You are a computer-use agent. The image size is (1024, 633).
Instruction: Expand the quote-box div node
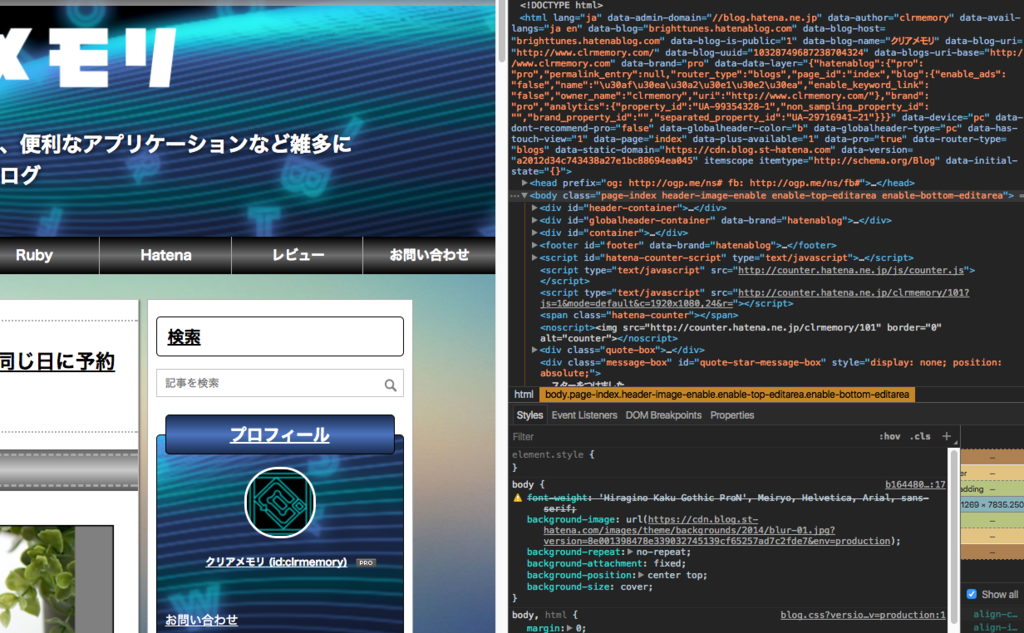coord(534,350)
